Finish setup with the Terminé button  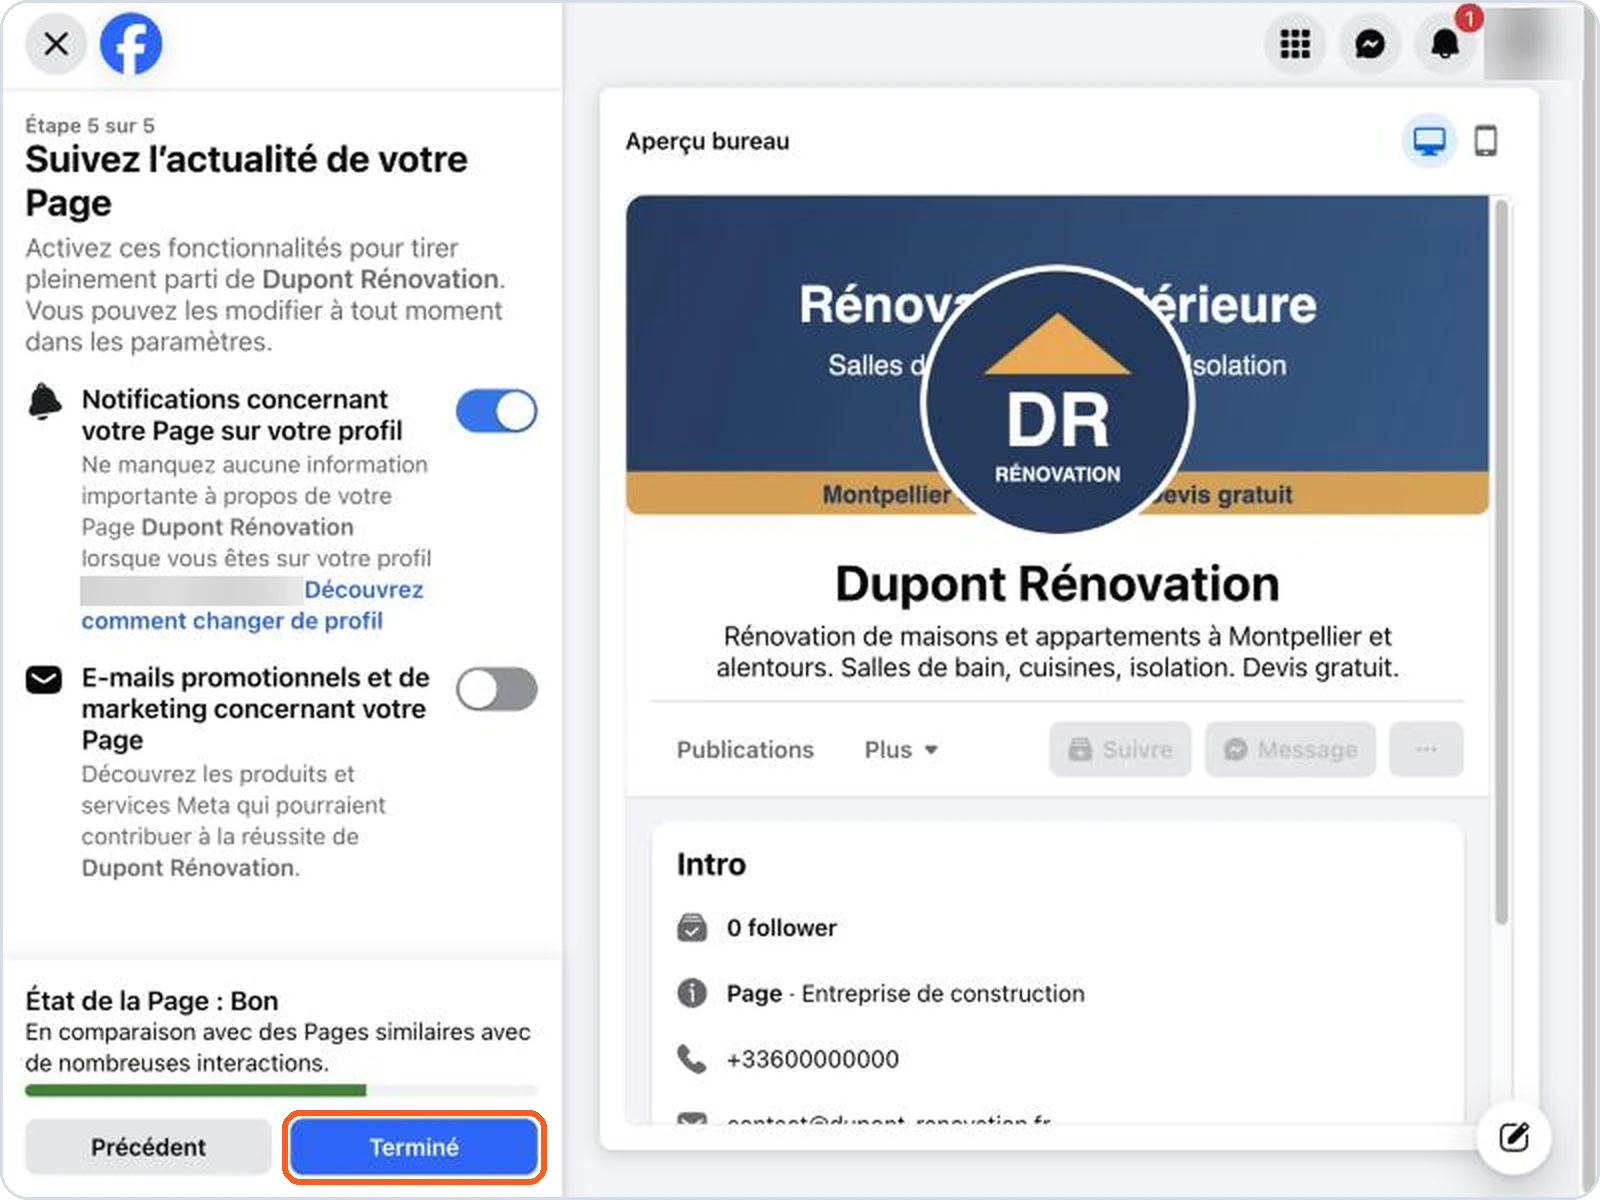[414, 1147]
